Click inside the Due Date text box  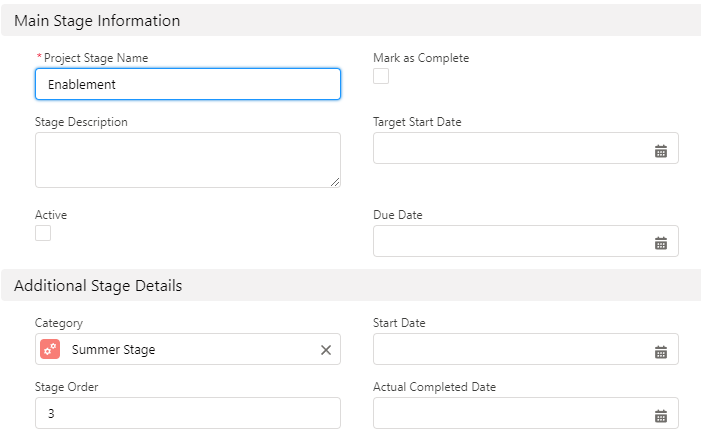(x=510, y=241)
